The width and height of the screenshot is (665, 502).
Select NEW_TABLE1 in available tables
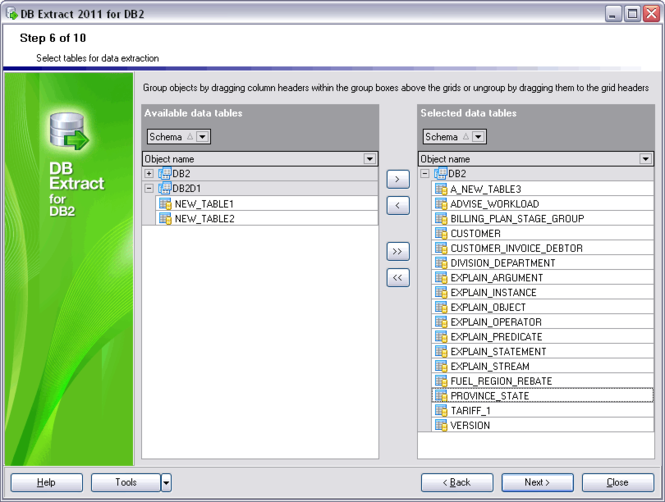point(267,204)
